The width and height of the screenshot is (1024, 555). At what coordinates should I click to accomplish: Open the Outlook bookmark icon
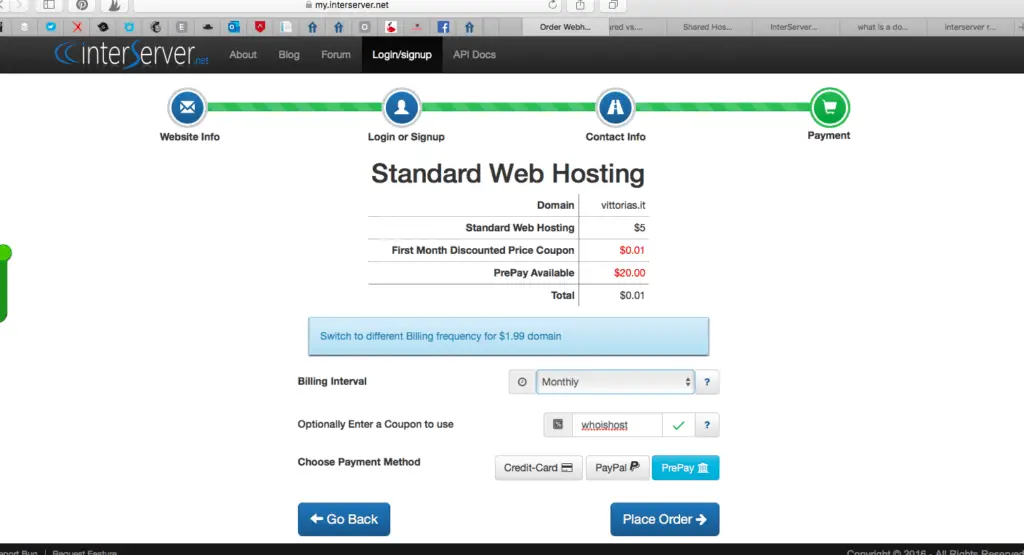234,27
